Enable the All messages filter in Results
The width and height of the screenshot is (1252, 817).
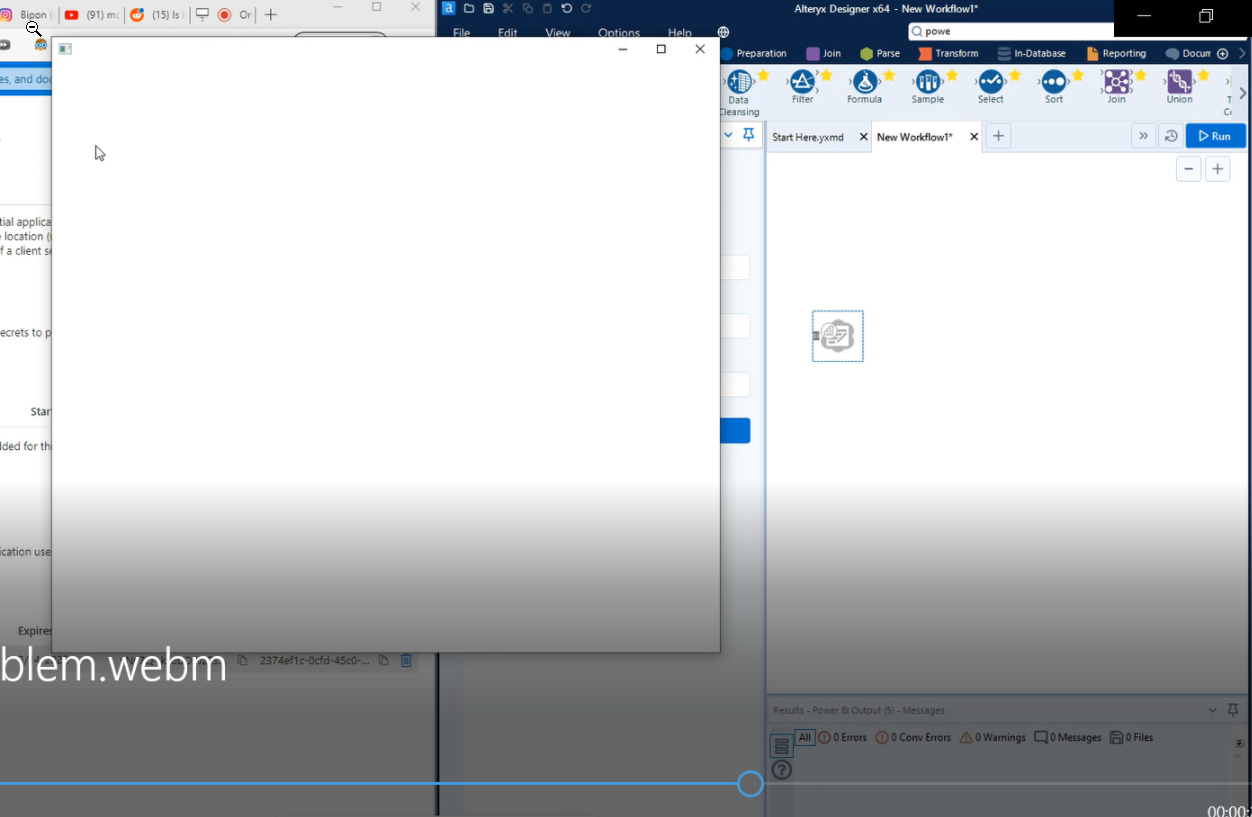click(805, 737)
